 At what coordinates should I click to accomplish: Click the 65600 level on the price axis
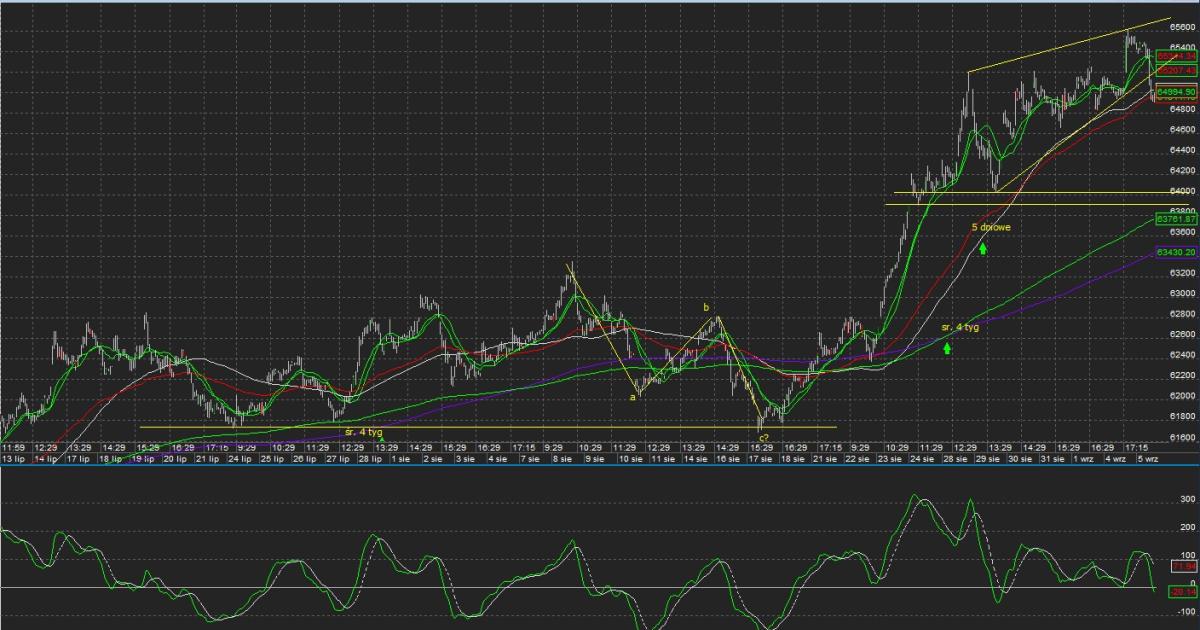coord(1181,28)
